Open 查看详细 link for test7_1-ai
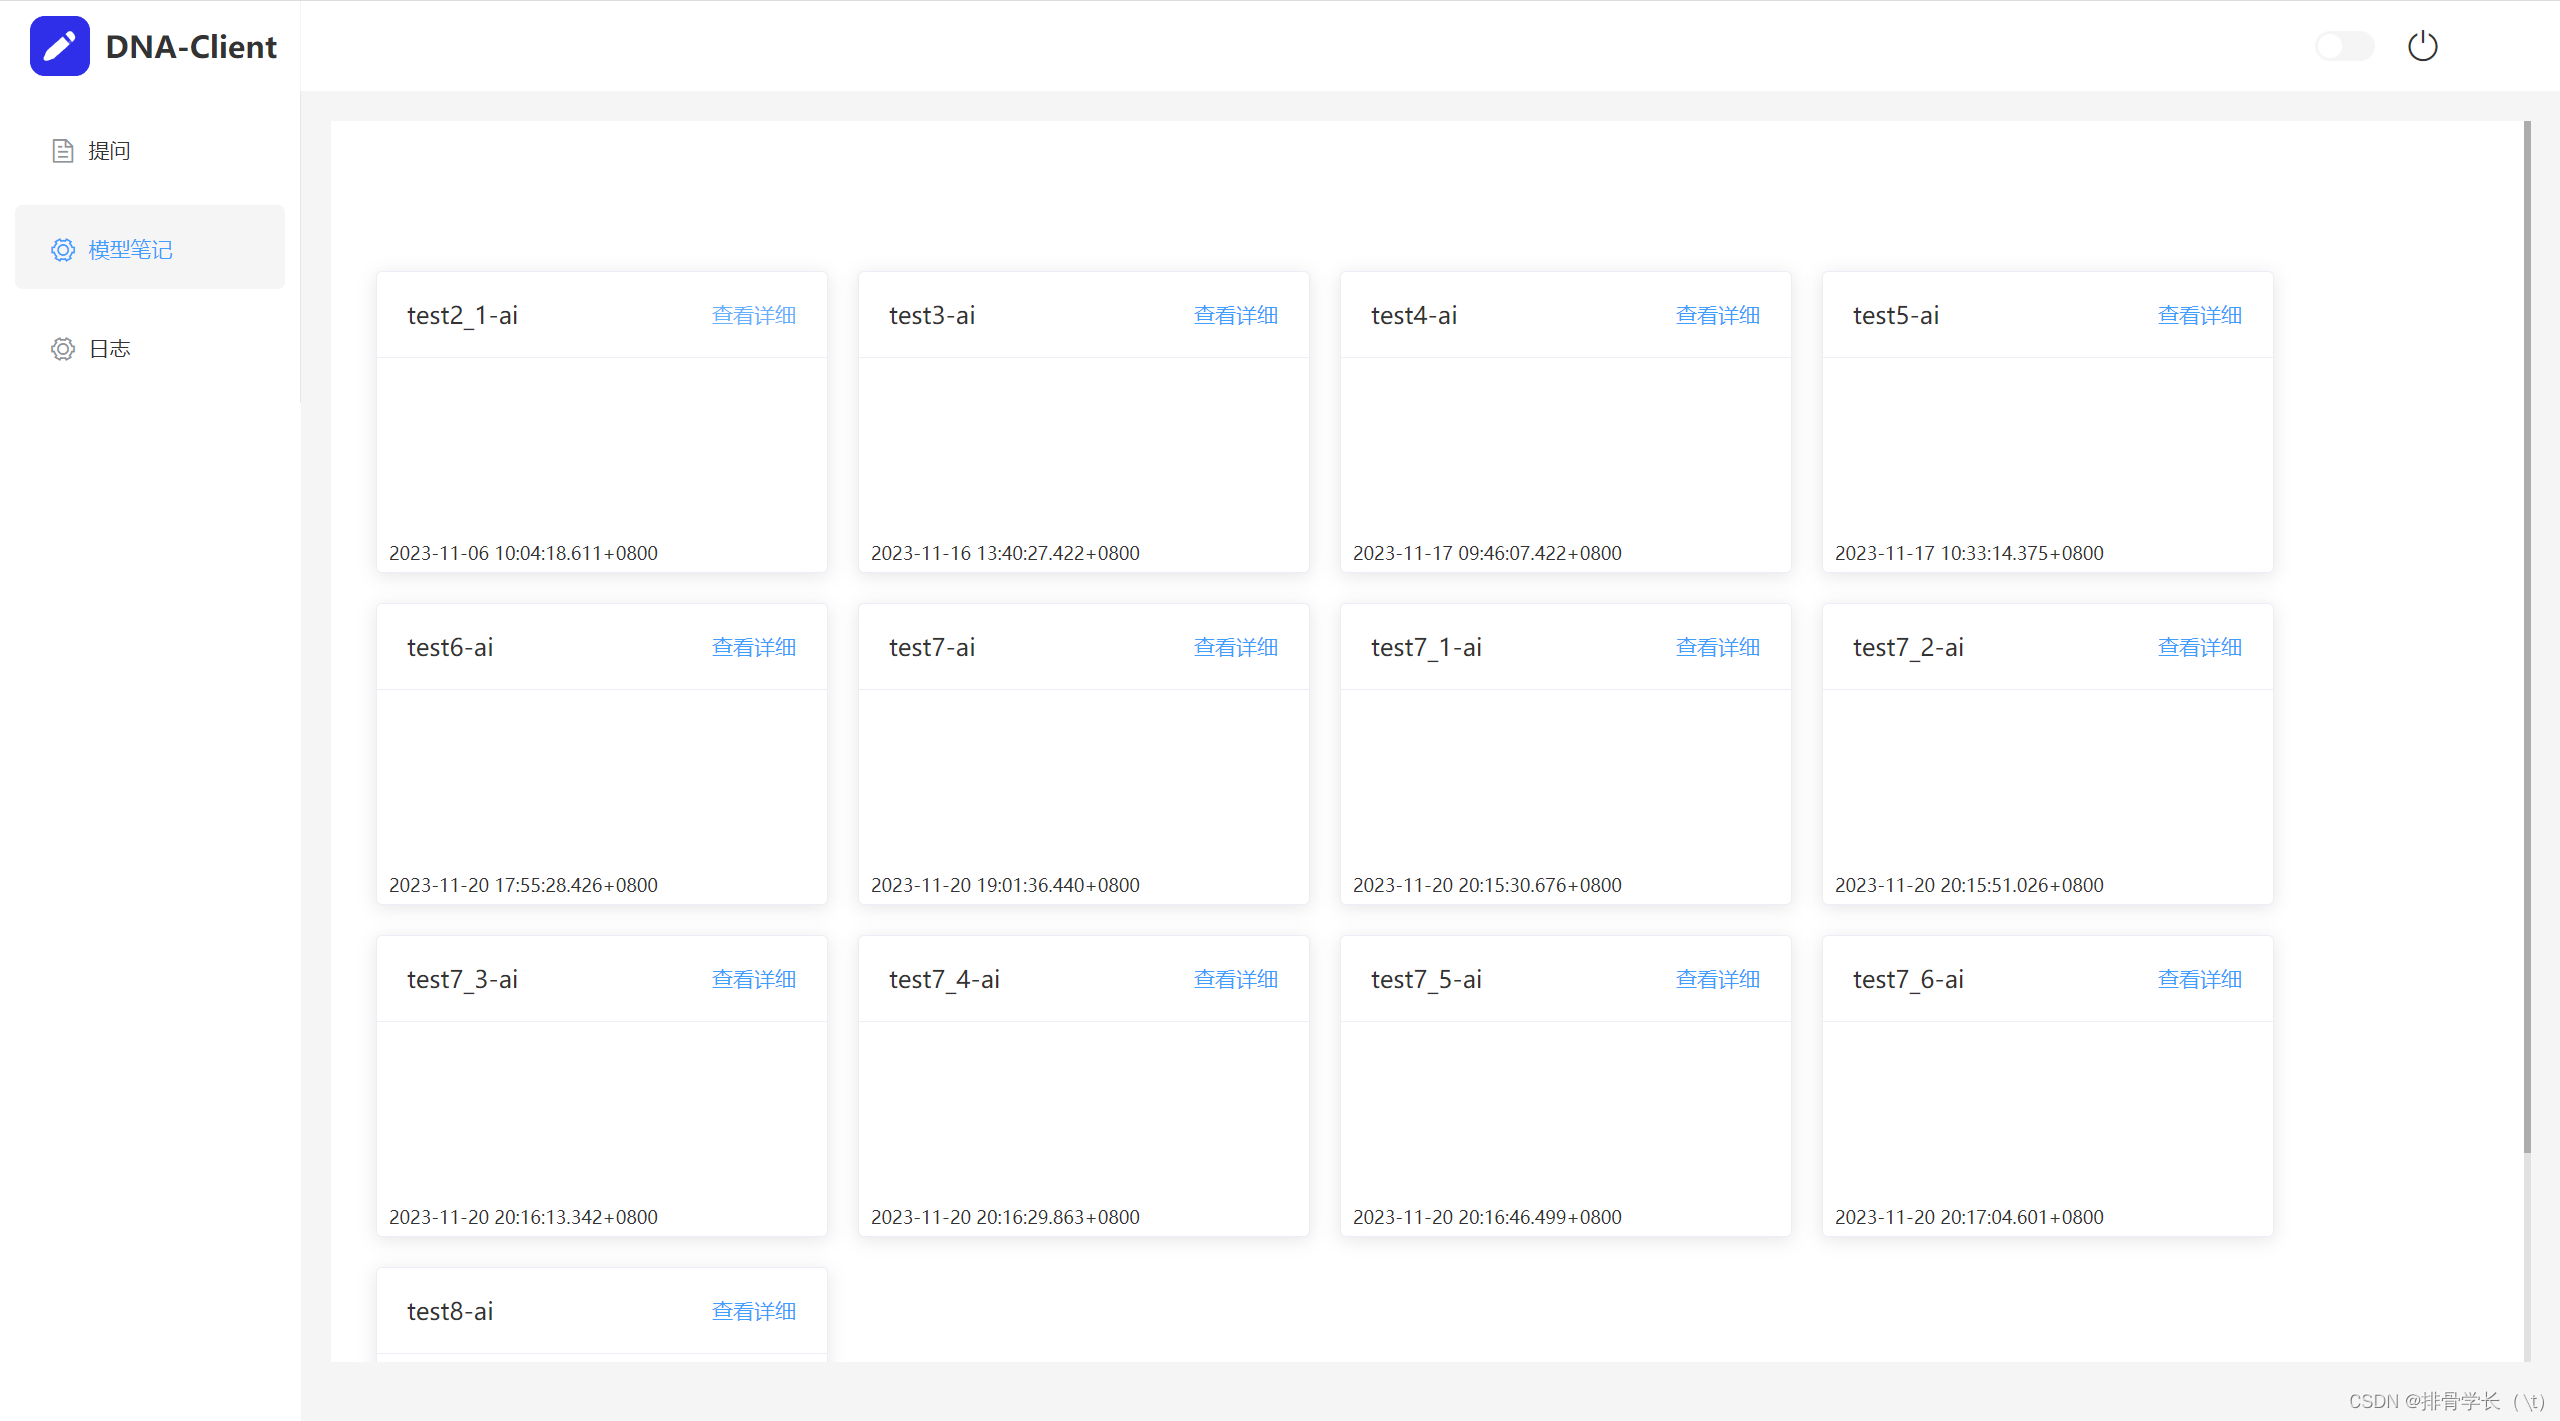Screen dimensions: 2560x1421 coord(1718,648)
